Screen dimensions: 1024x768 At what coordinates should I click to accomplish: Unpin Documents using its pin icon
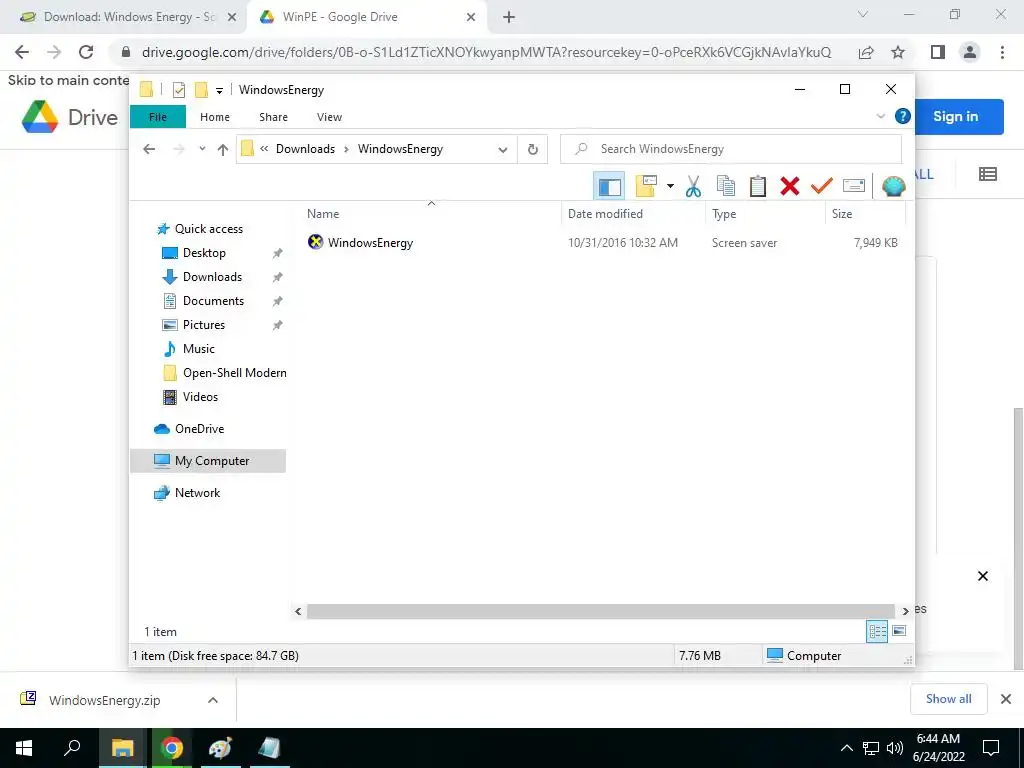pyautogui.click(x=278, y=301)
